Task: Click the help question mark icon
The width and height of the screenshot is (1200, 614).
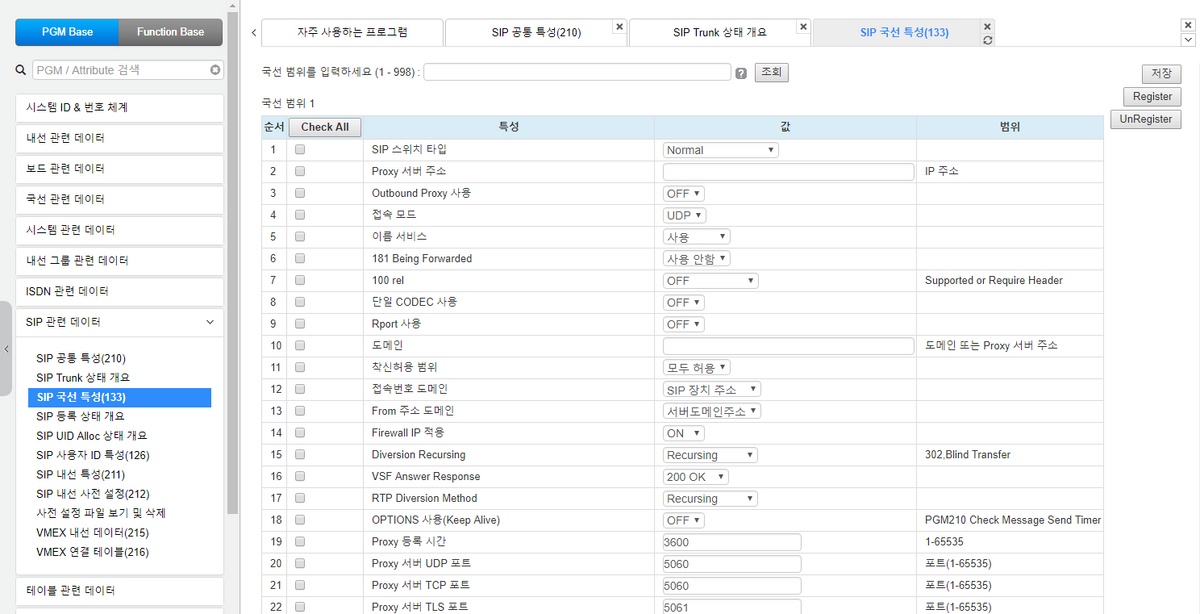Action: tap(741, 73)
